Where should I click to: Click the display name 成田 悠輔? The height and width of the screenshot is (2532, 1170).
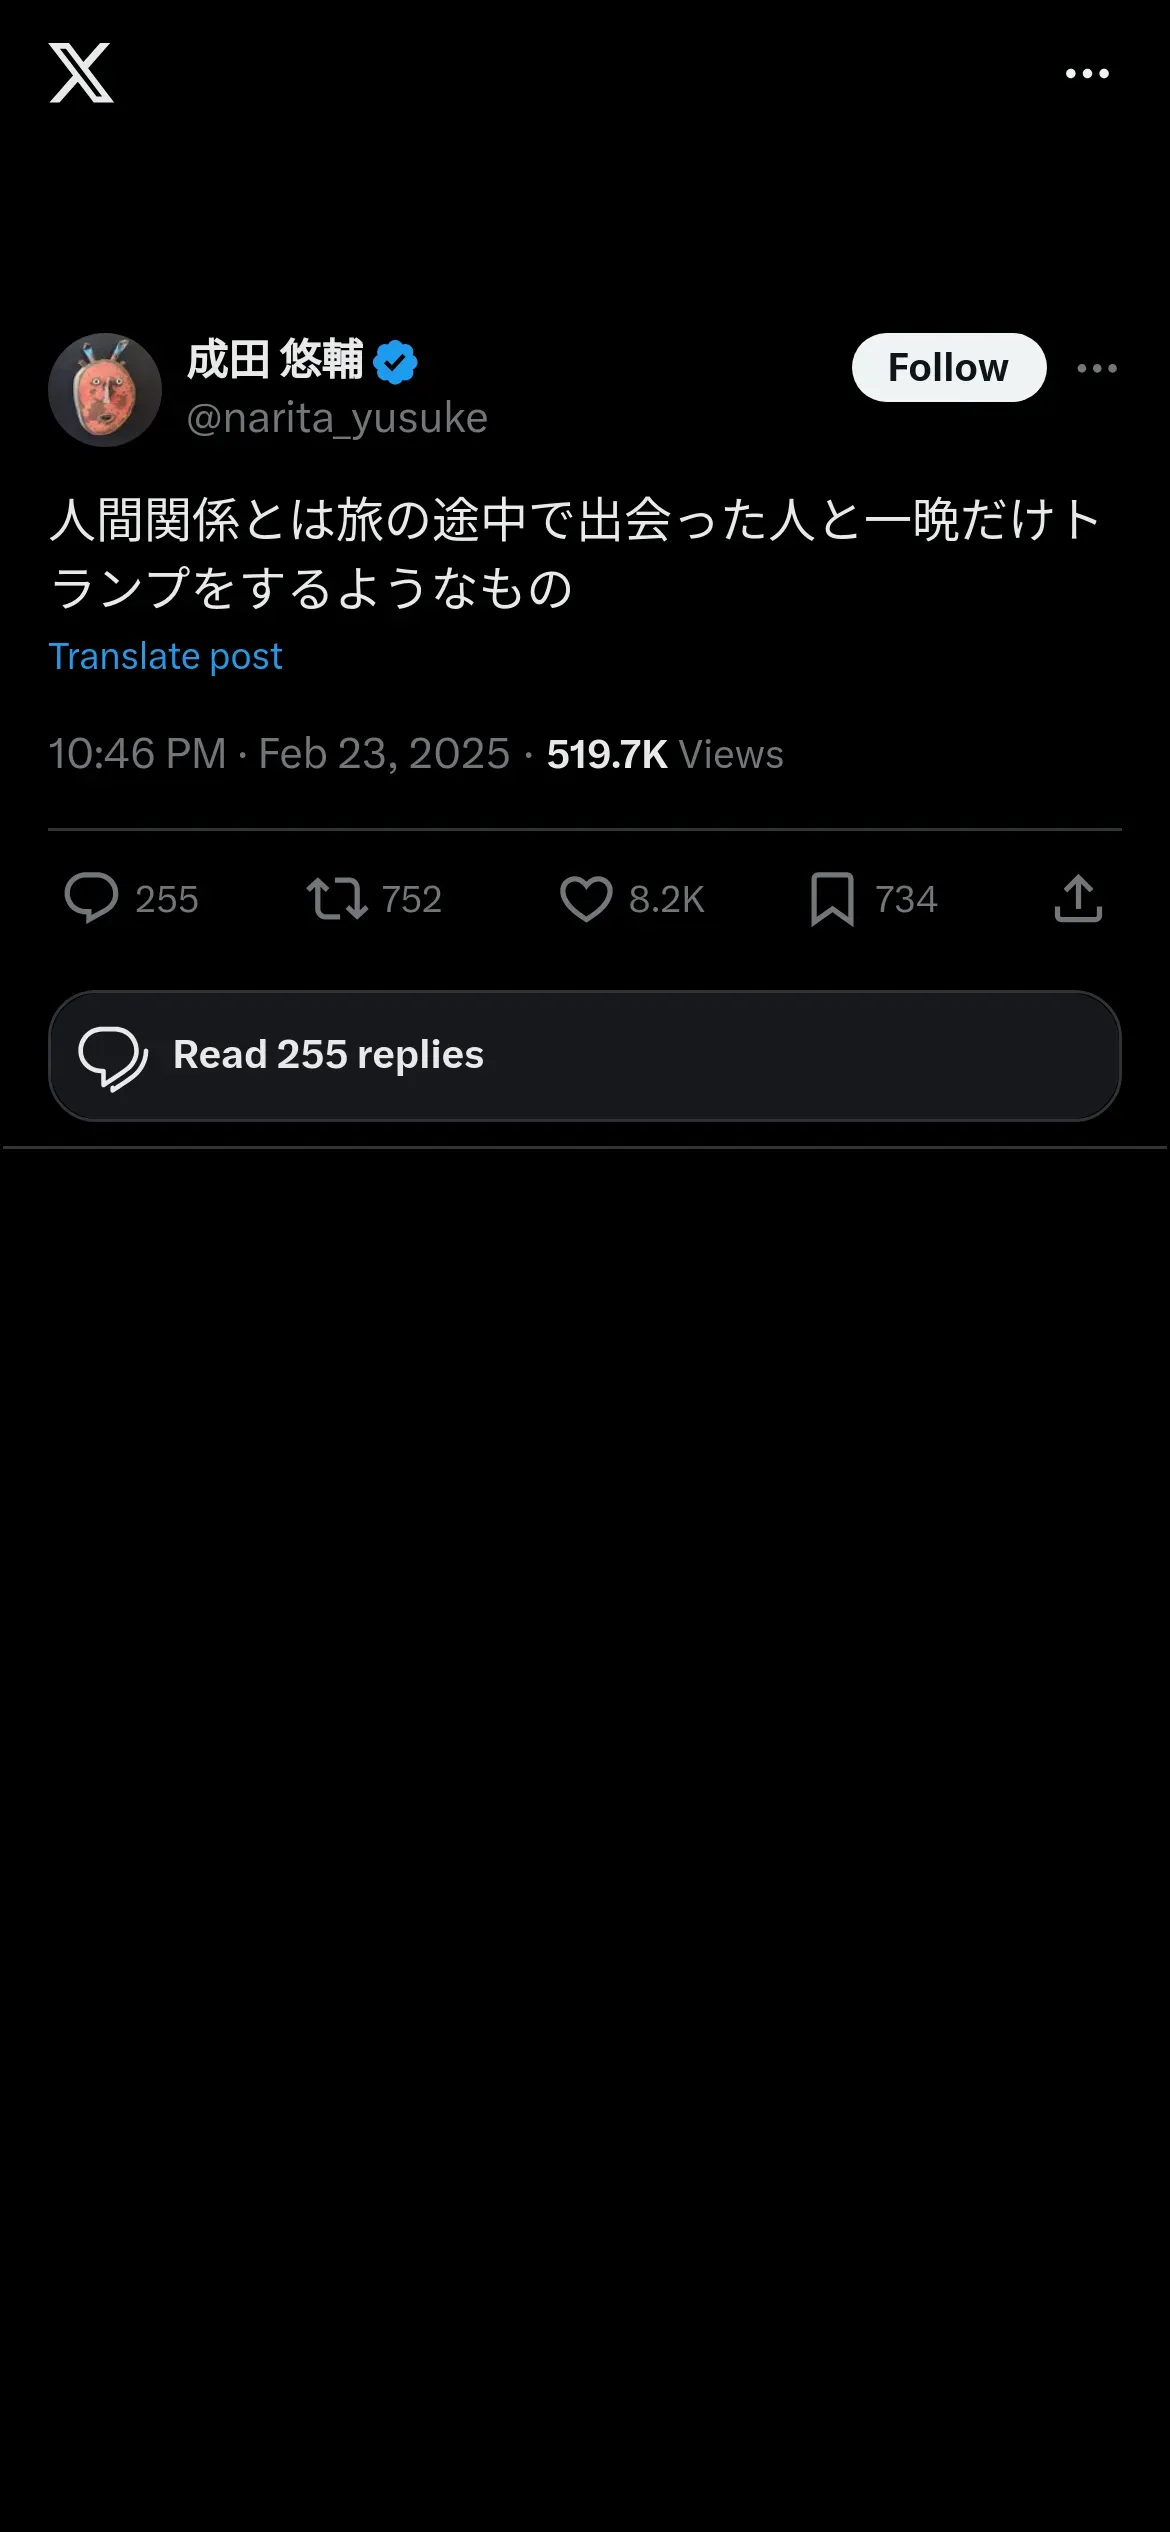[275, 360]
